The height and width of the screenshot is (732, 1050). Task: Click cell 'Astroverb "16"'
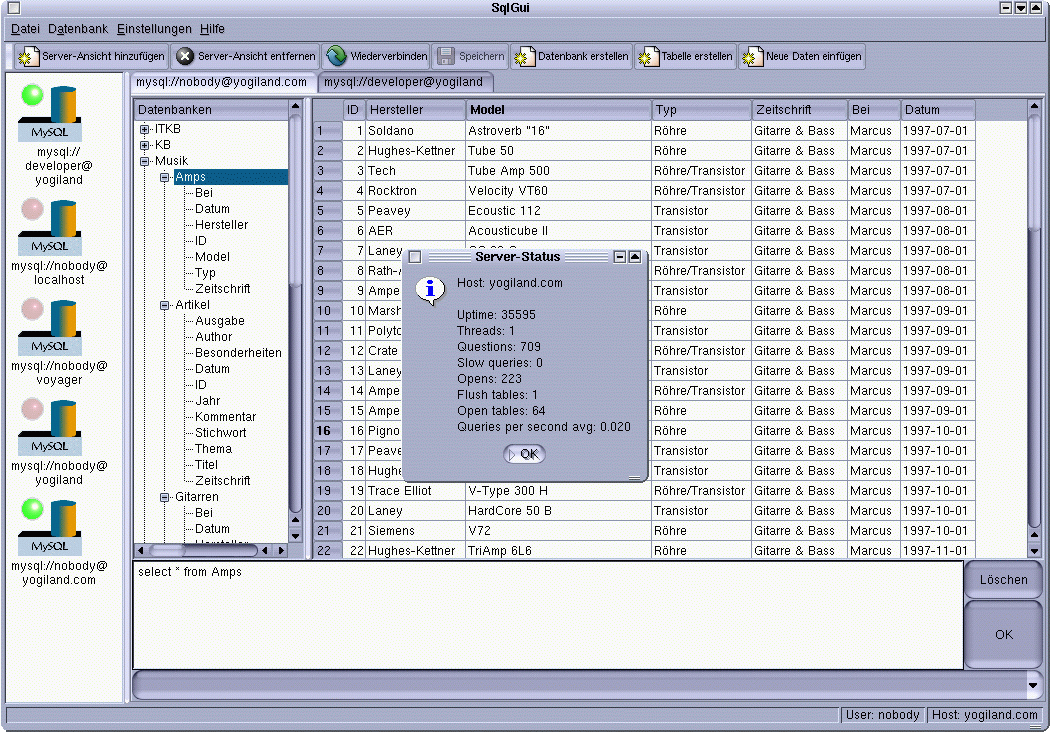(558, 131)
